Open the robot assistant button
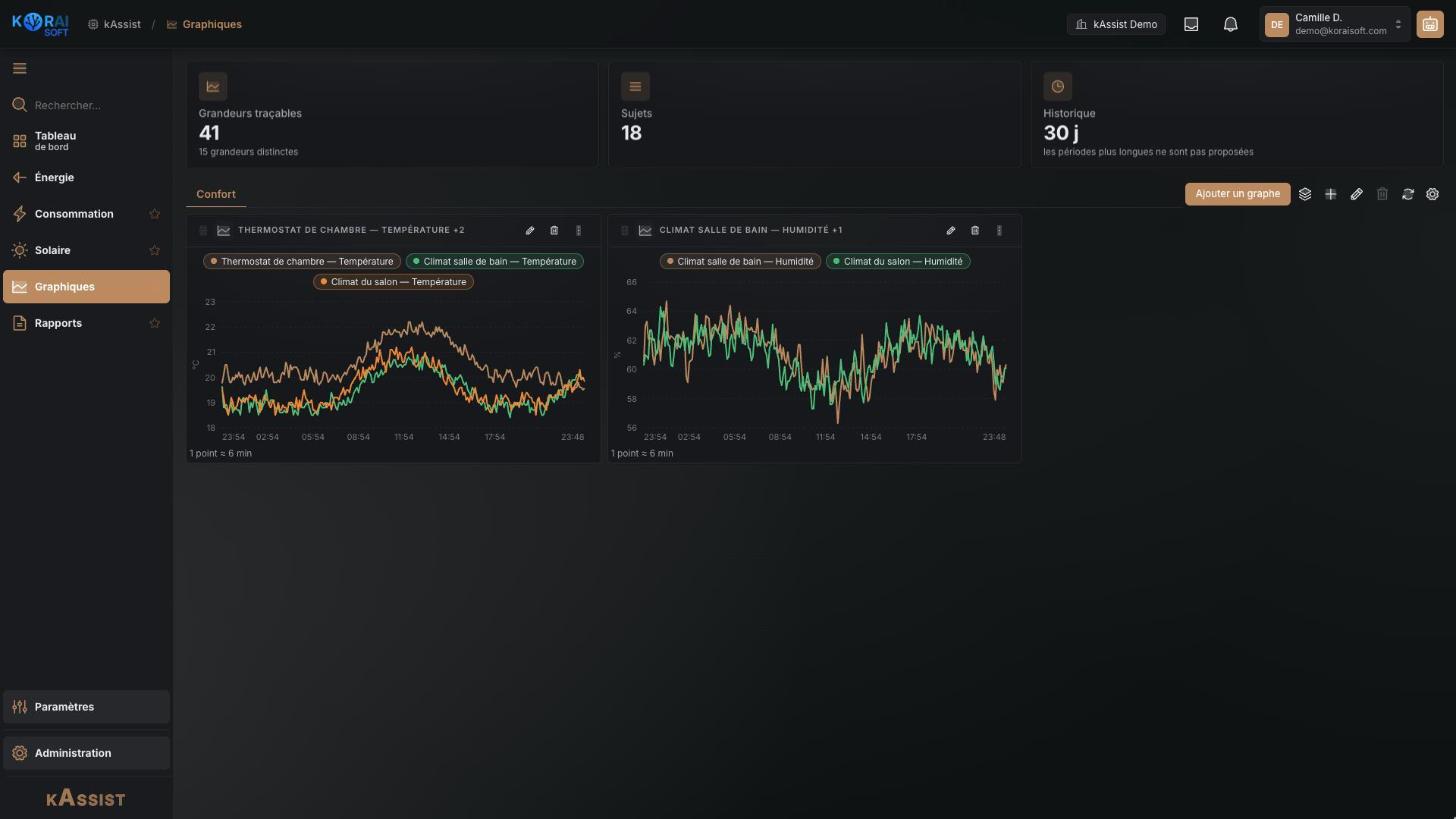This screenshot has height=819, width=1456. tap(1430, 24)
